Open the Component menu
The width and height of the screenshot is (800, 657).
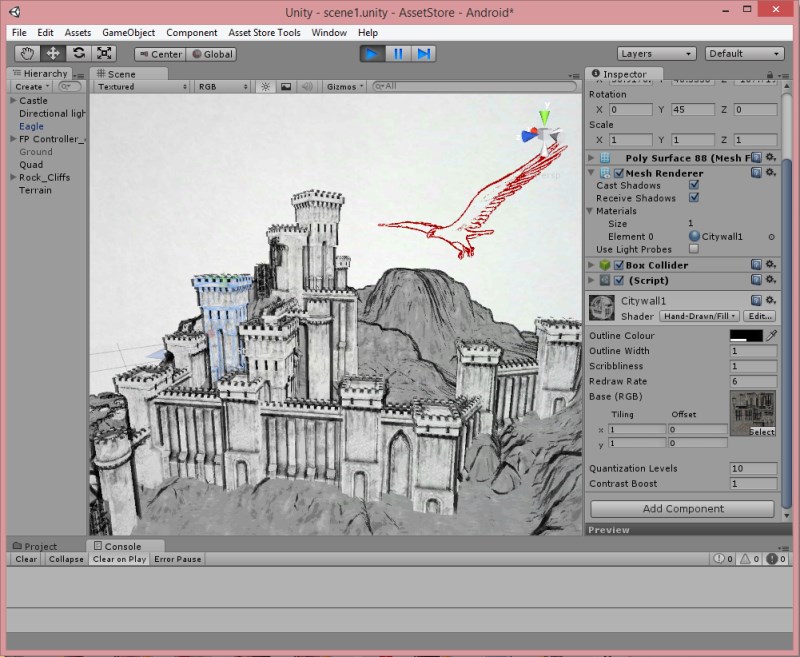click(x=192, y=33)
